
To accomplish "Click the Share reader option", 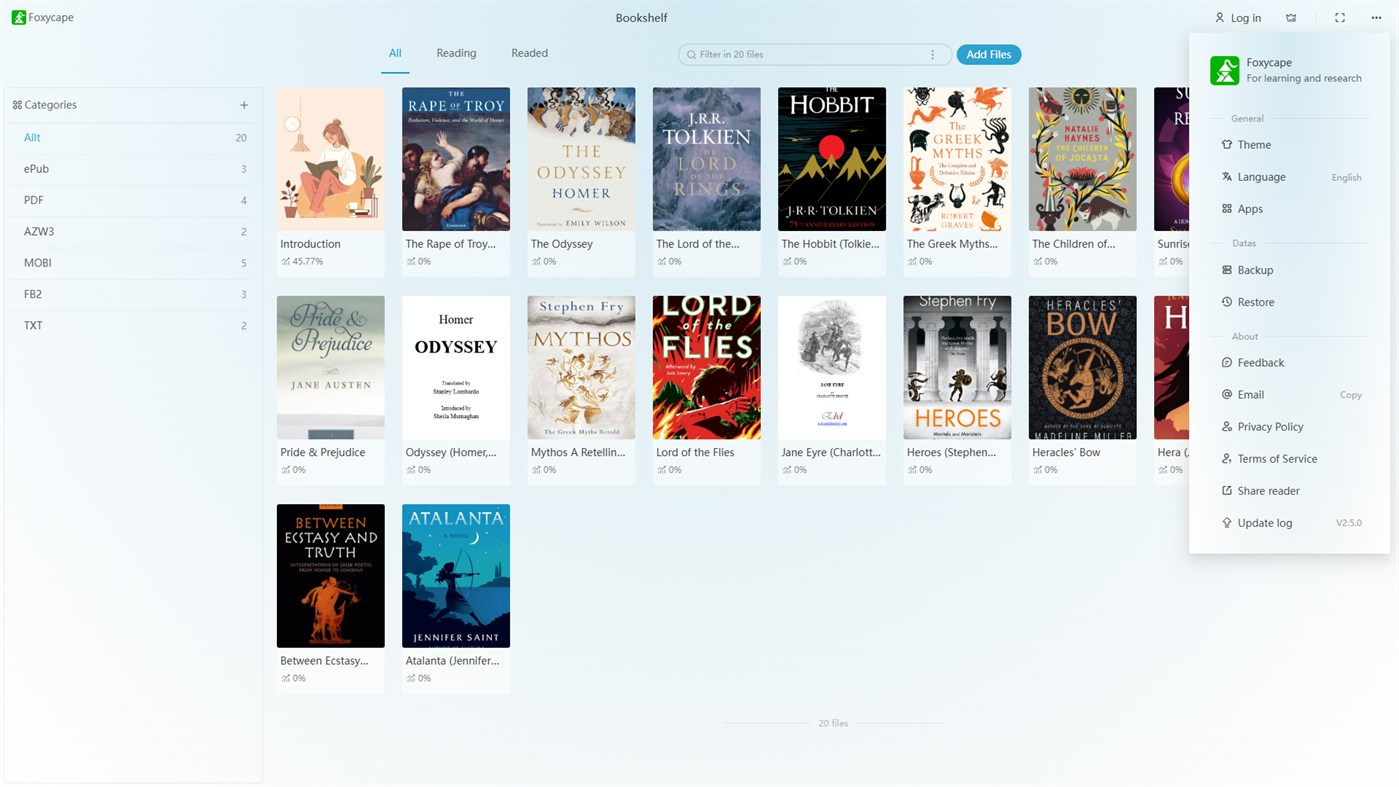I will [x=1266, y=490].
